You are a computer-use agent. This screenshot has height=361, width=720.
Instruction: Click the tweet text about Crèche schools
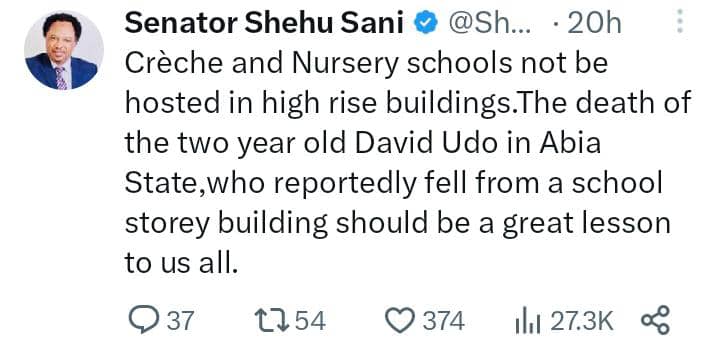(408, 163)
